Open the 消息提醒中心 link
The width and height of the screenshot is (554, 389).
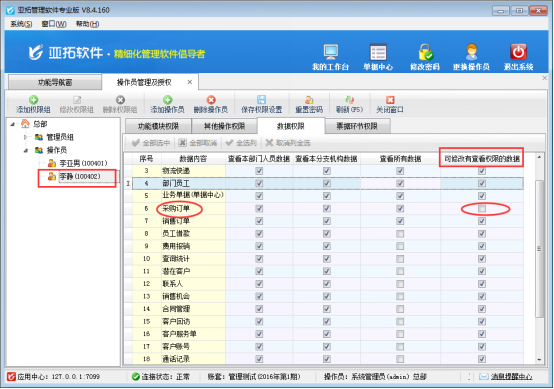(x=511, y=377)
